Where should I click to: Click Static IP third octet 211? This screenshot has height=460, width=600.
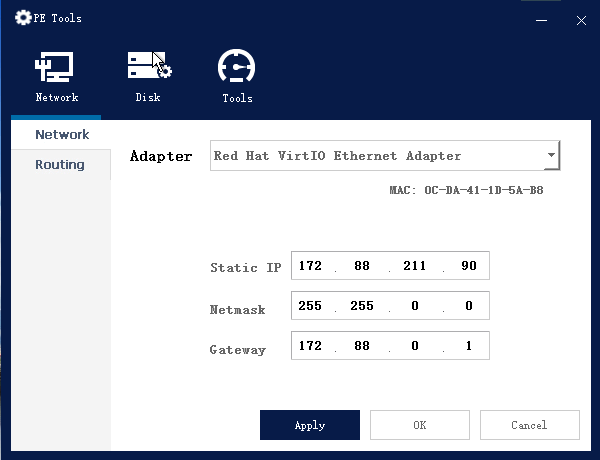[x=415, y=267]
